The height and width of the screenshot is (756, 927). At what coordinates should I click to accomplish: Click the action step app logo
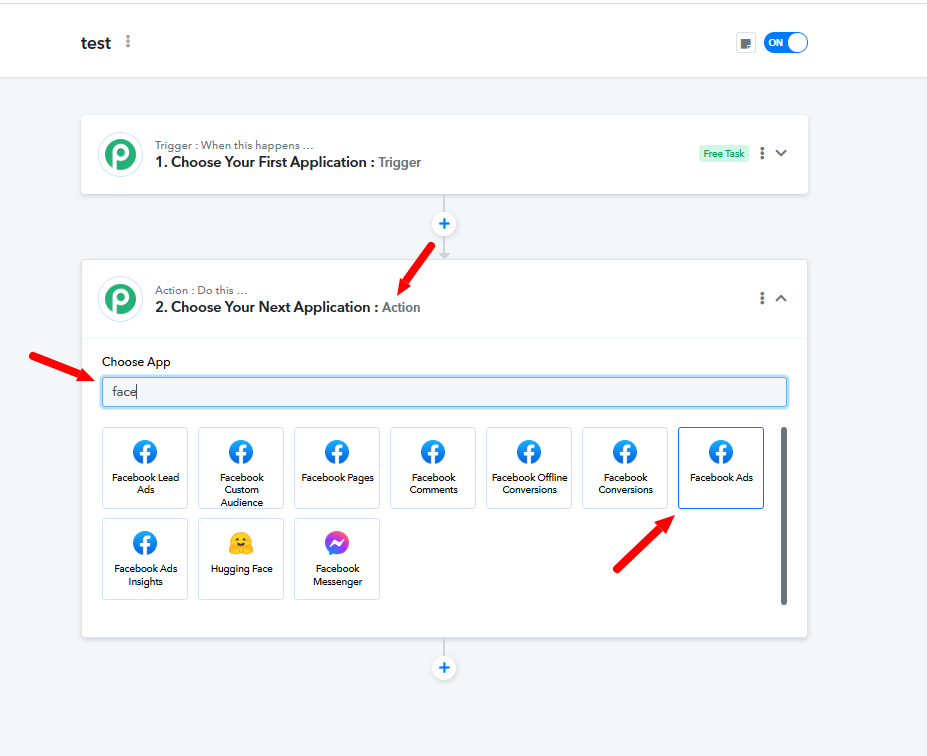[x=121, y=299]
